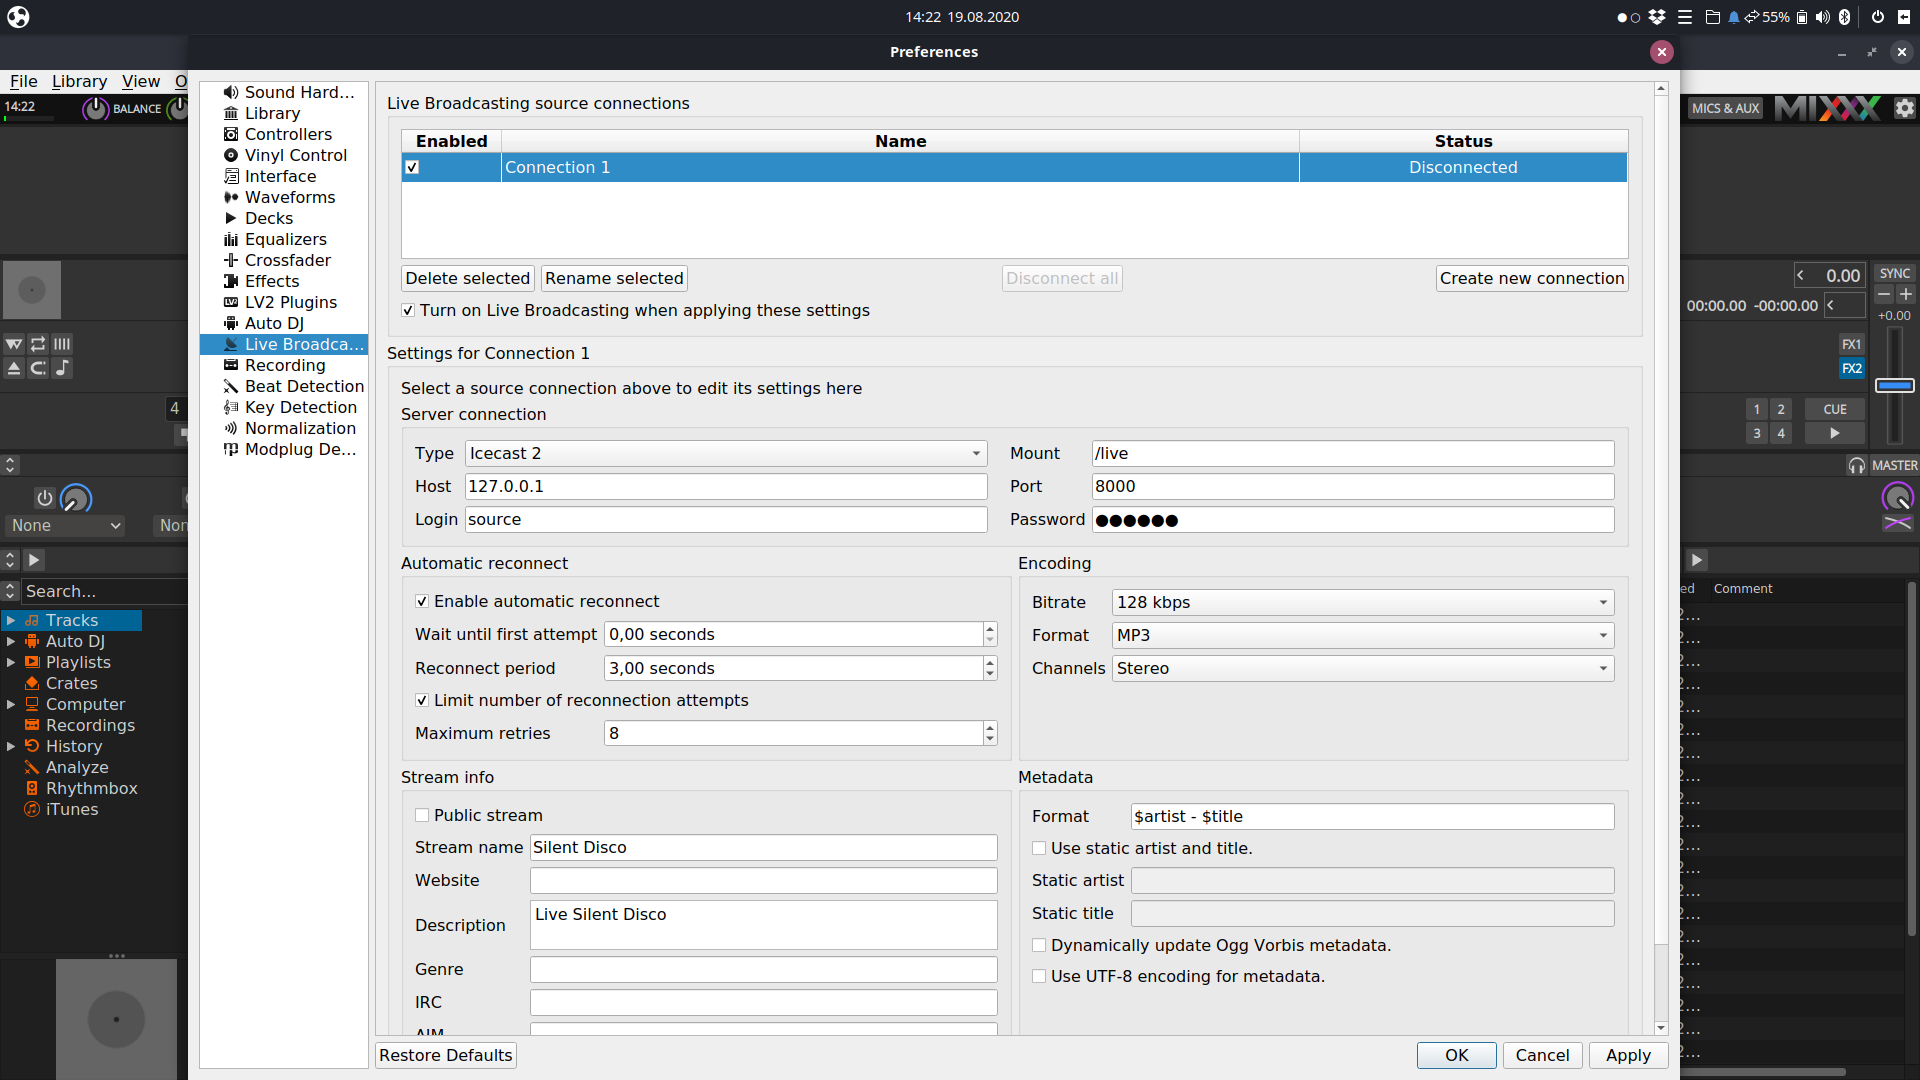Toggle Turn on Live Broadcasting checkbox
1920x1080 pixels.
point(408,310)
